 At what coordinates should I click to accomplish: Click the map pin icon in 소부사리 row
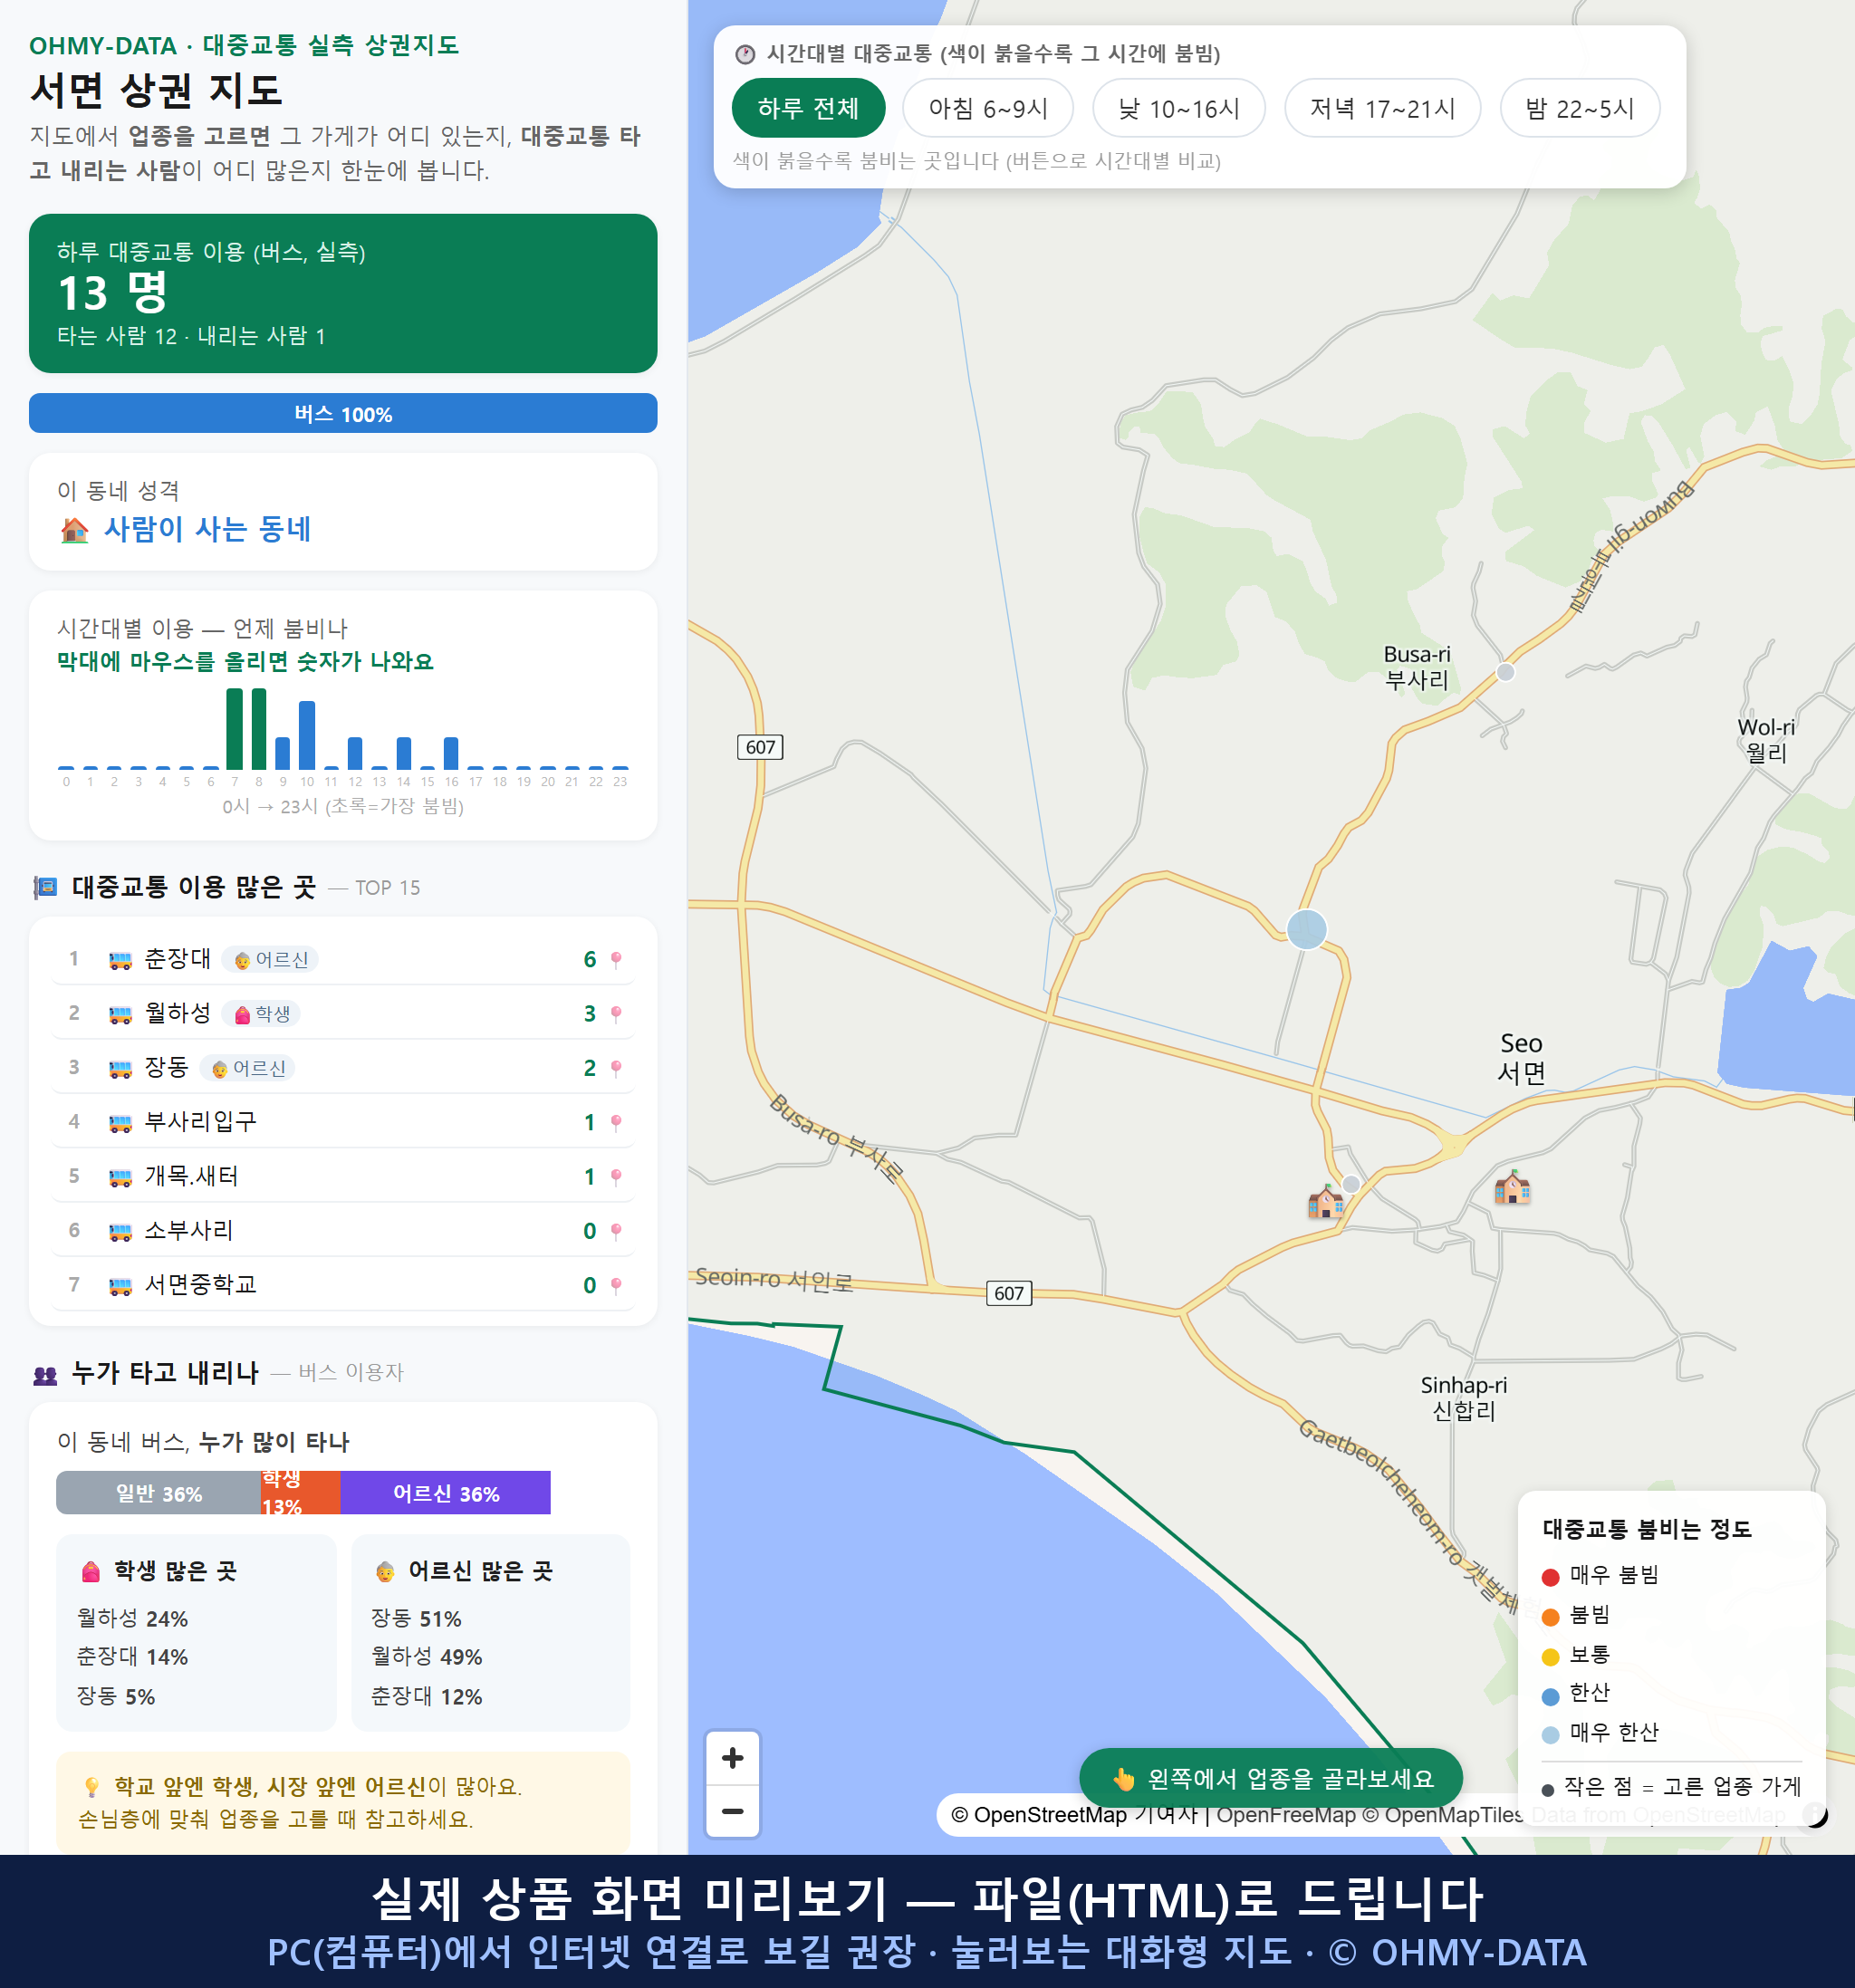[x=616, y=1231]
